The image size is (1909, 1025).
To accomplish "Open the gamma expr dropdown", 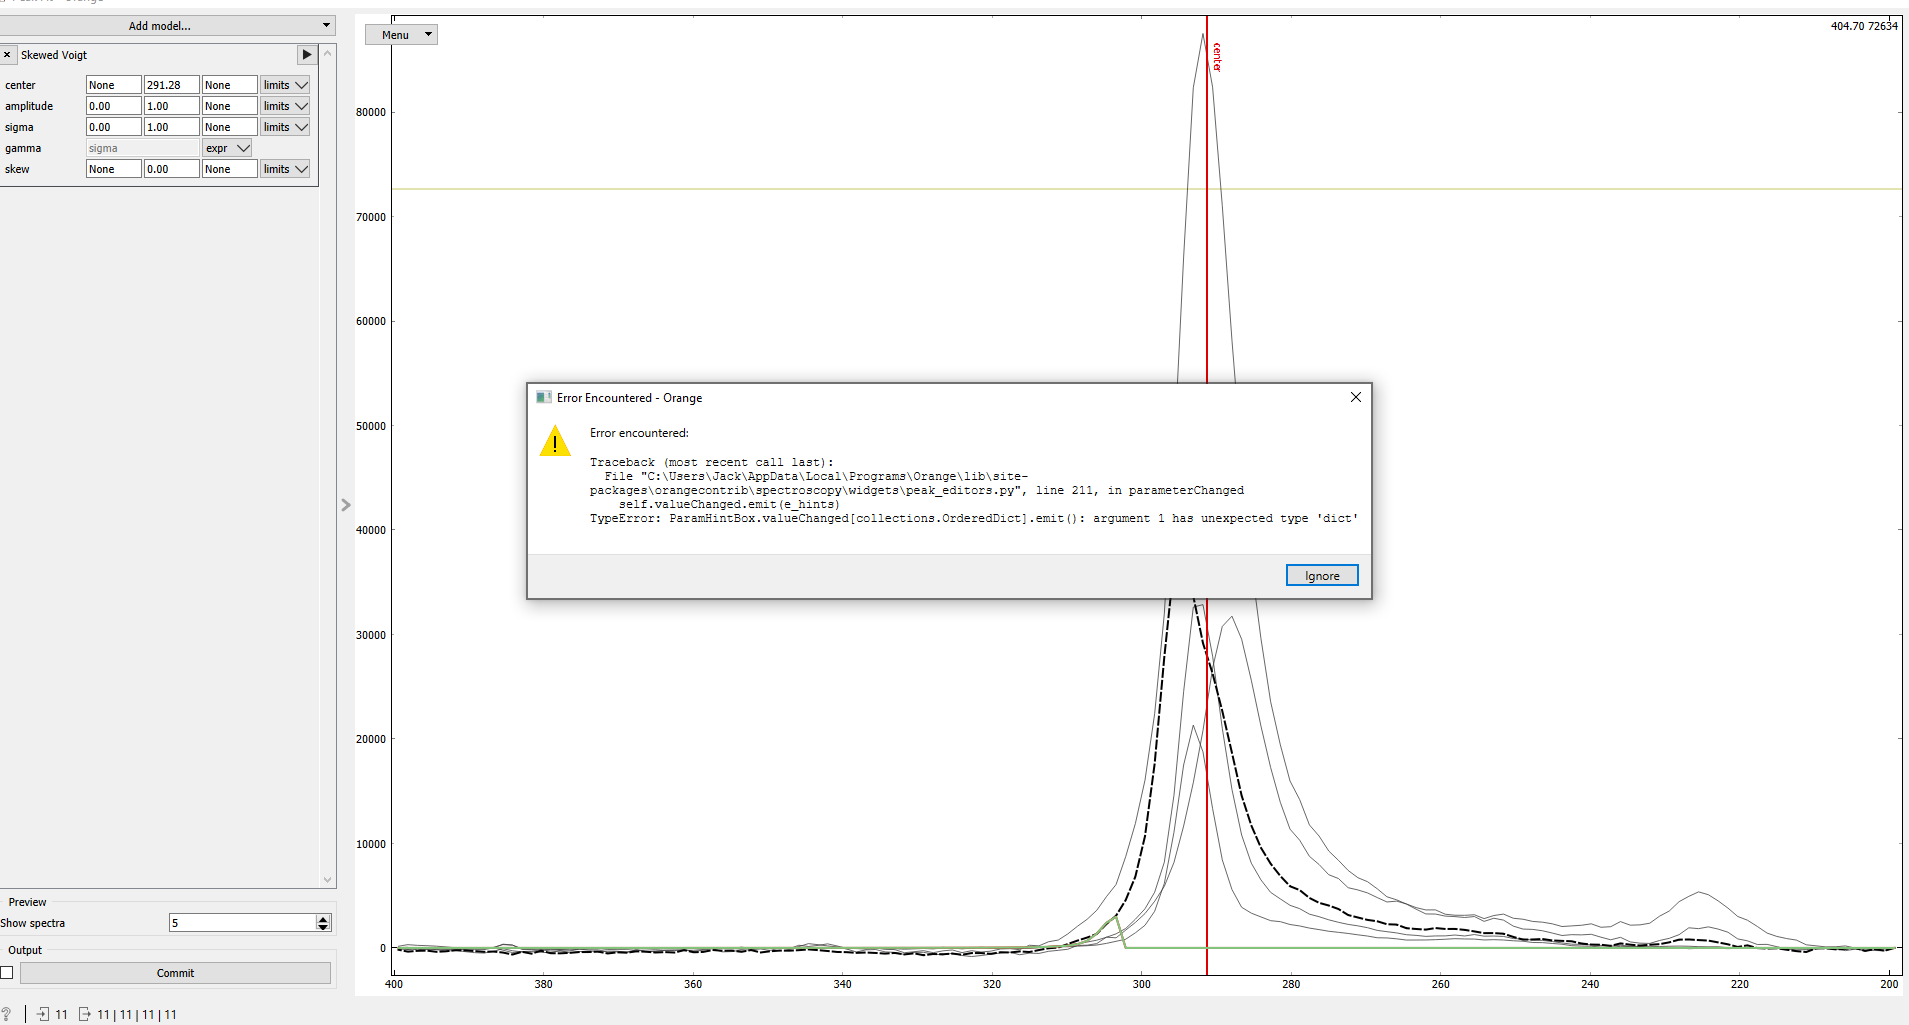I will tap(227, 147).
